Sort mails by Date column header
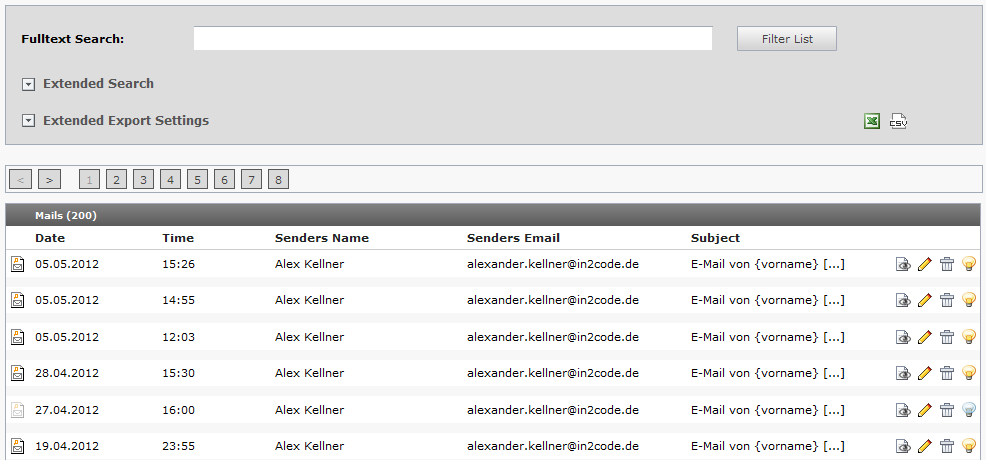Screen dimensions: 986x460 [50, 238]
